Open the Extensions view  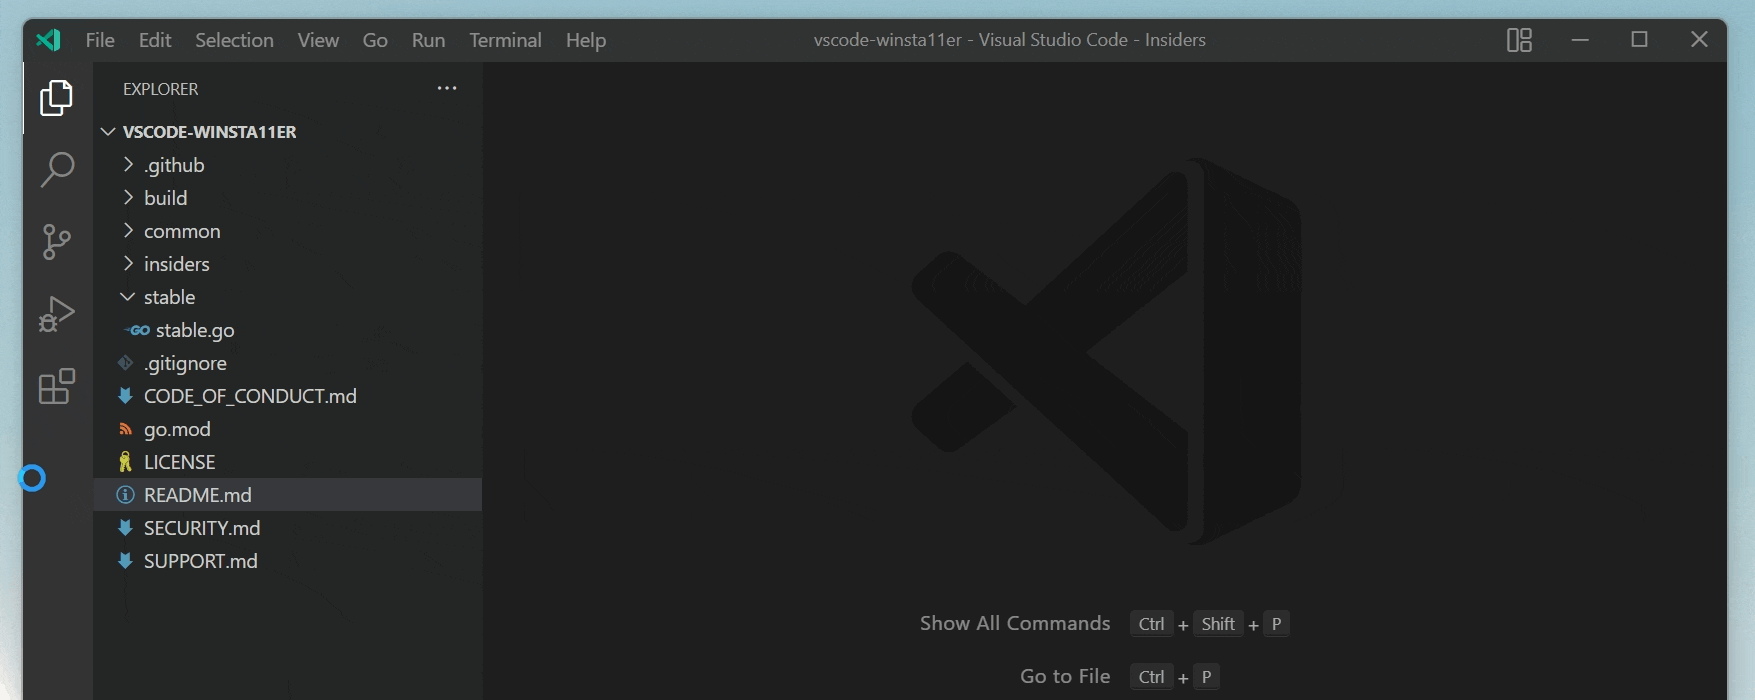[x=57, y=386]
